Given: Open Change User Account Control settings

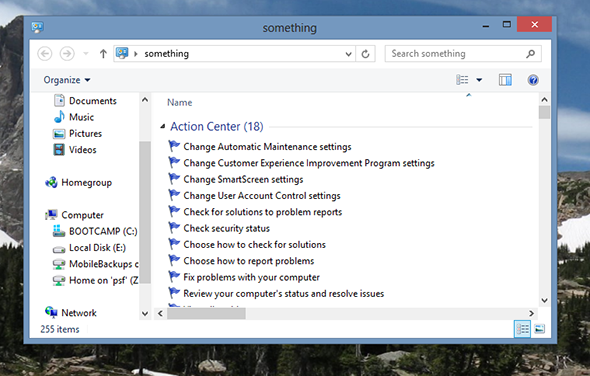Looking at the screenshot, I should pos(262,196).
